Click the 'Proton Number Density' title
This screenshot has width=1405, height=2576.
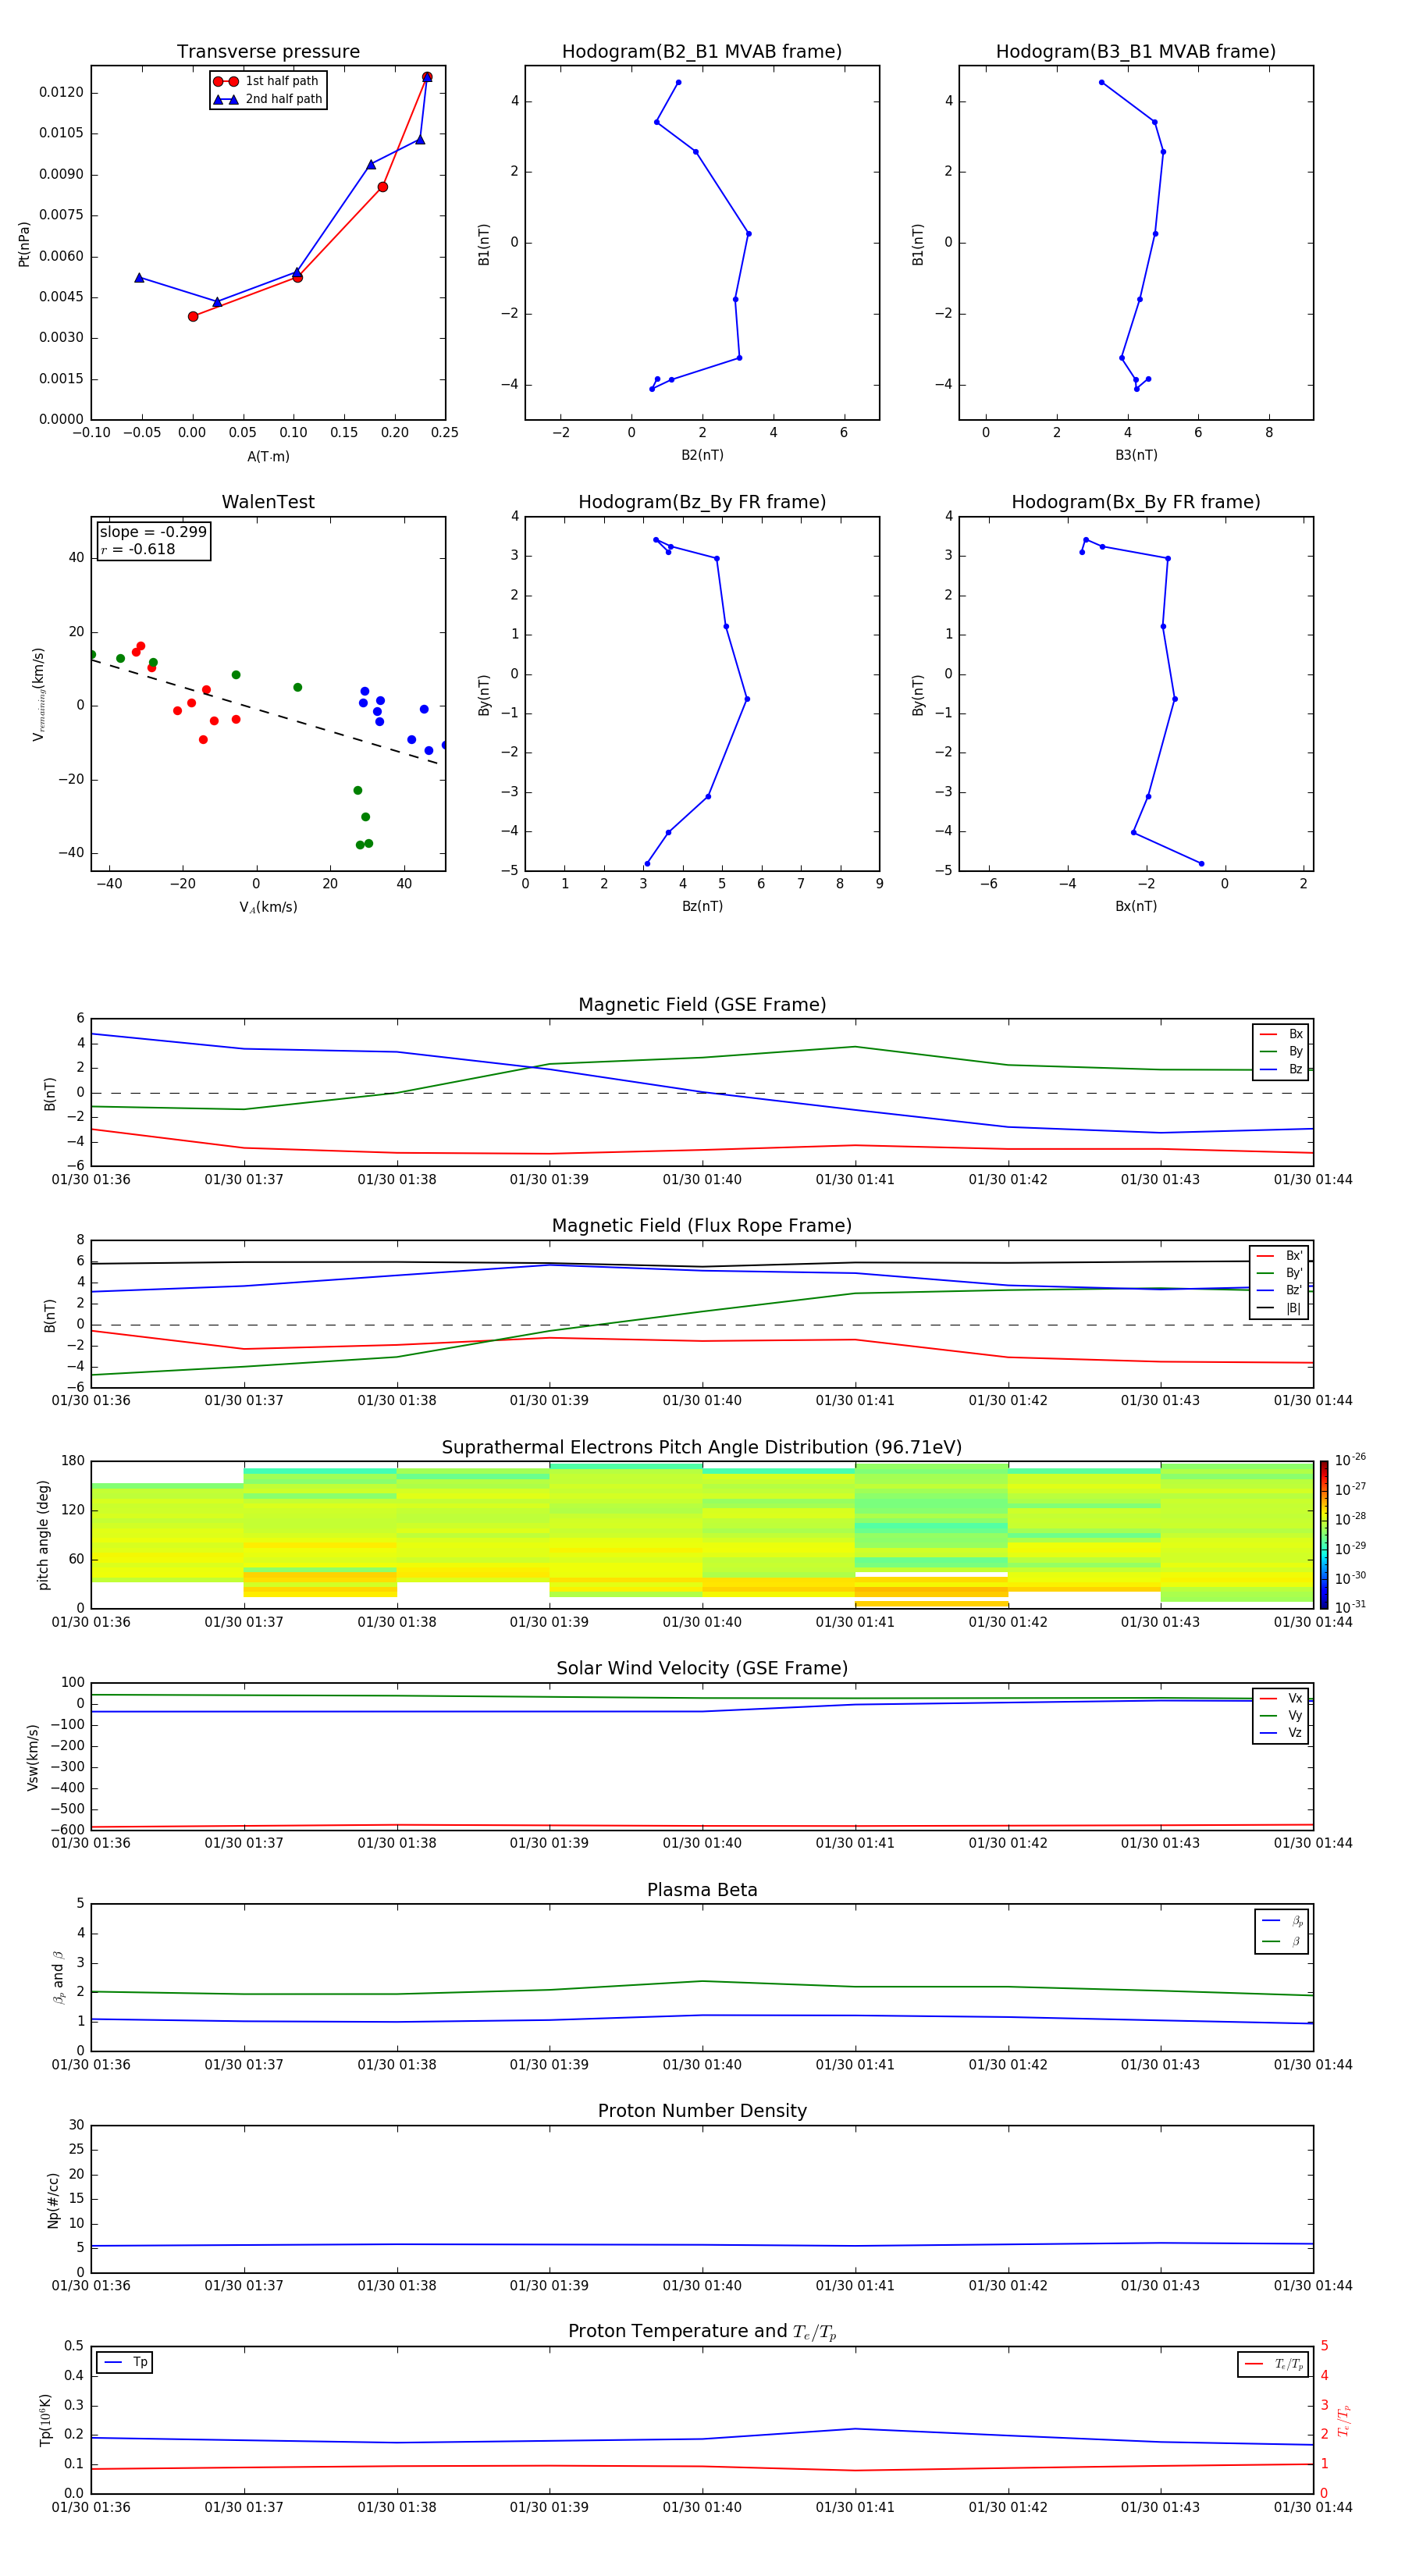click(702, 2111)
